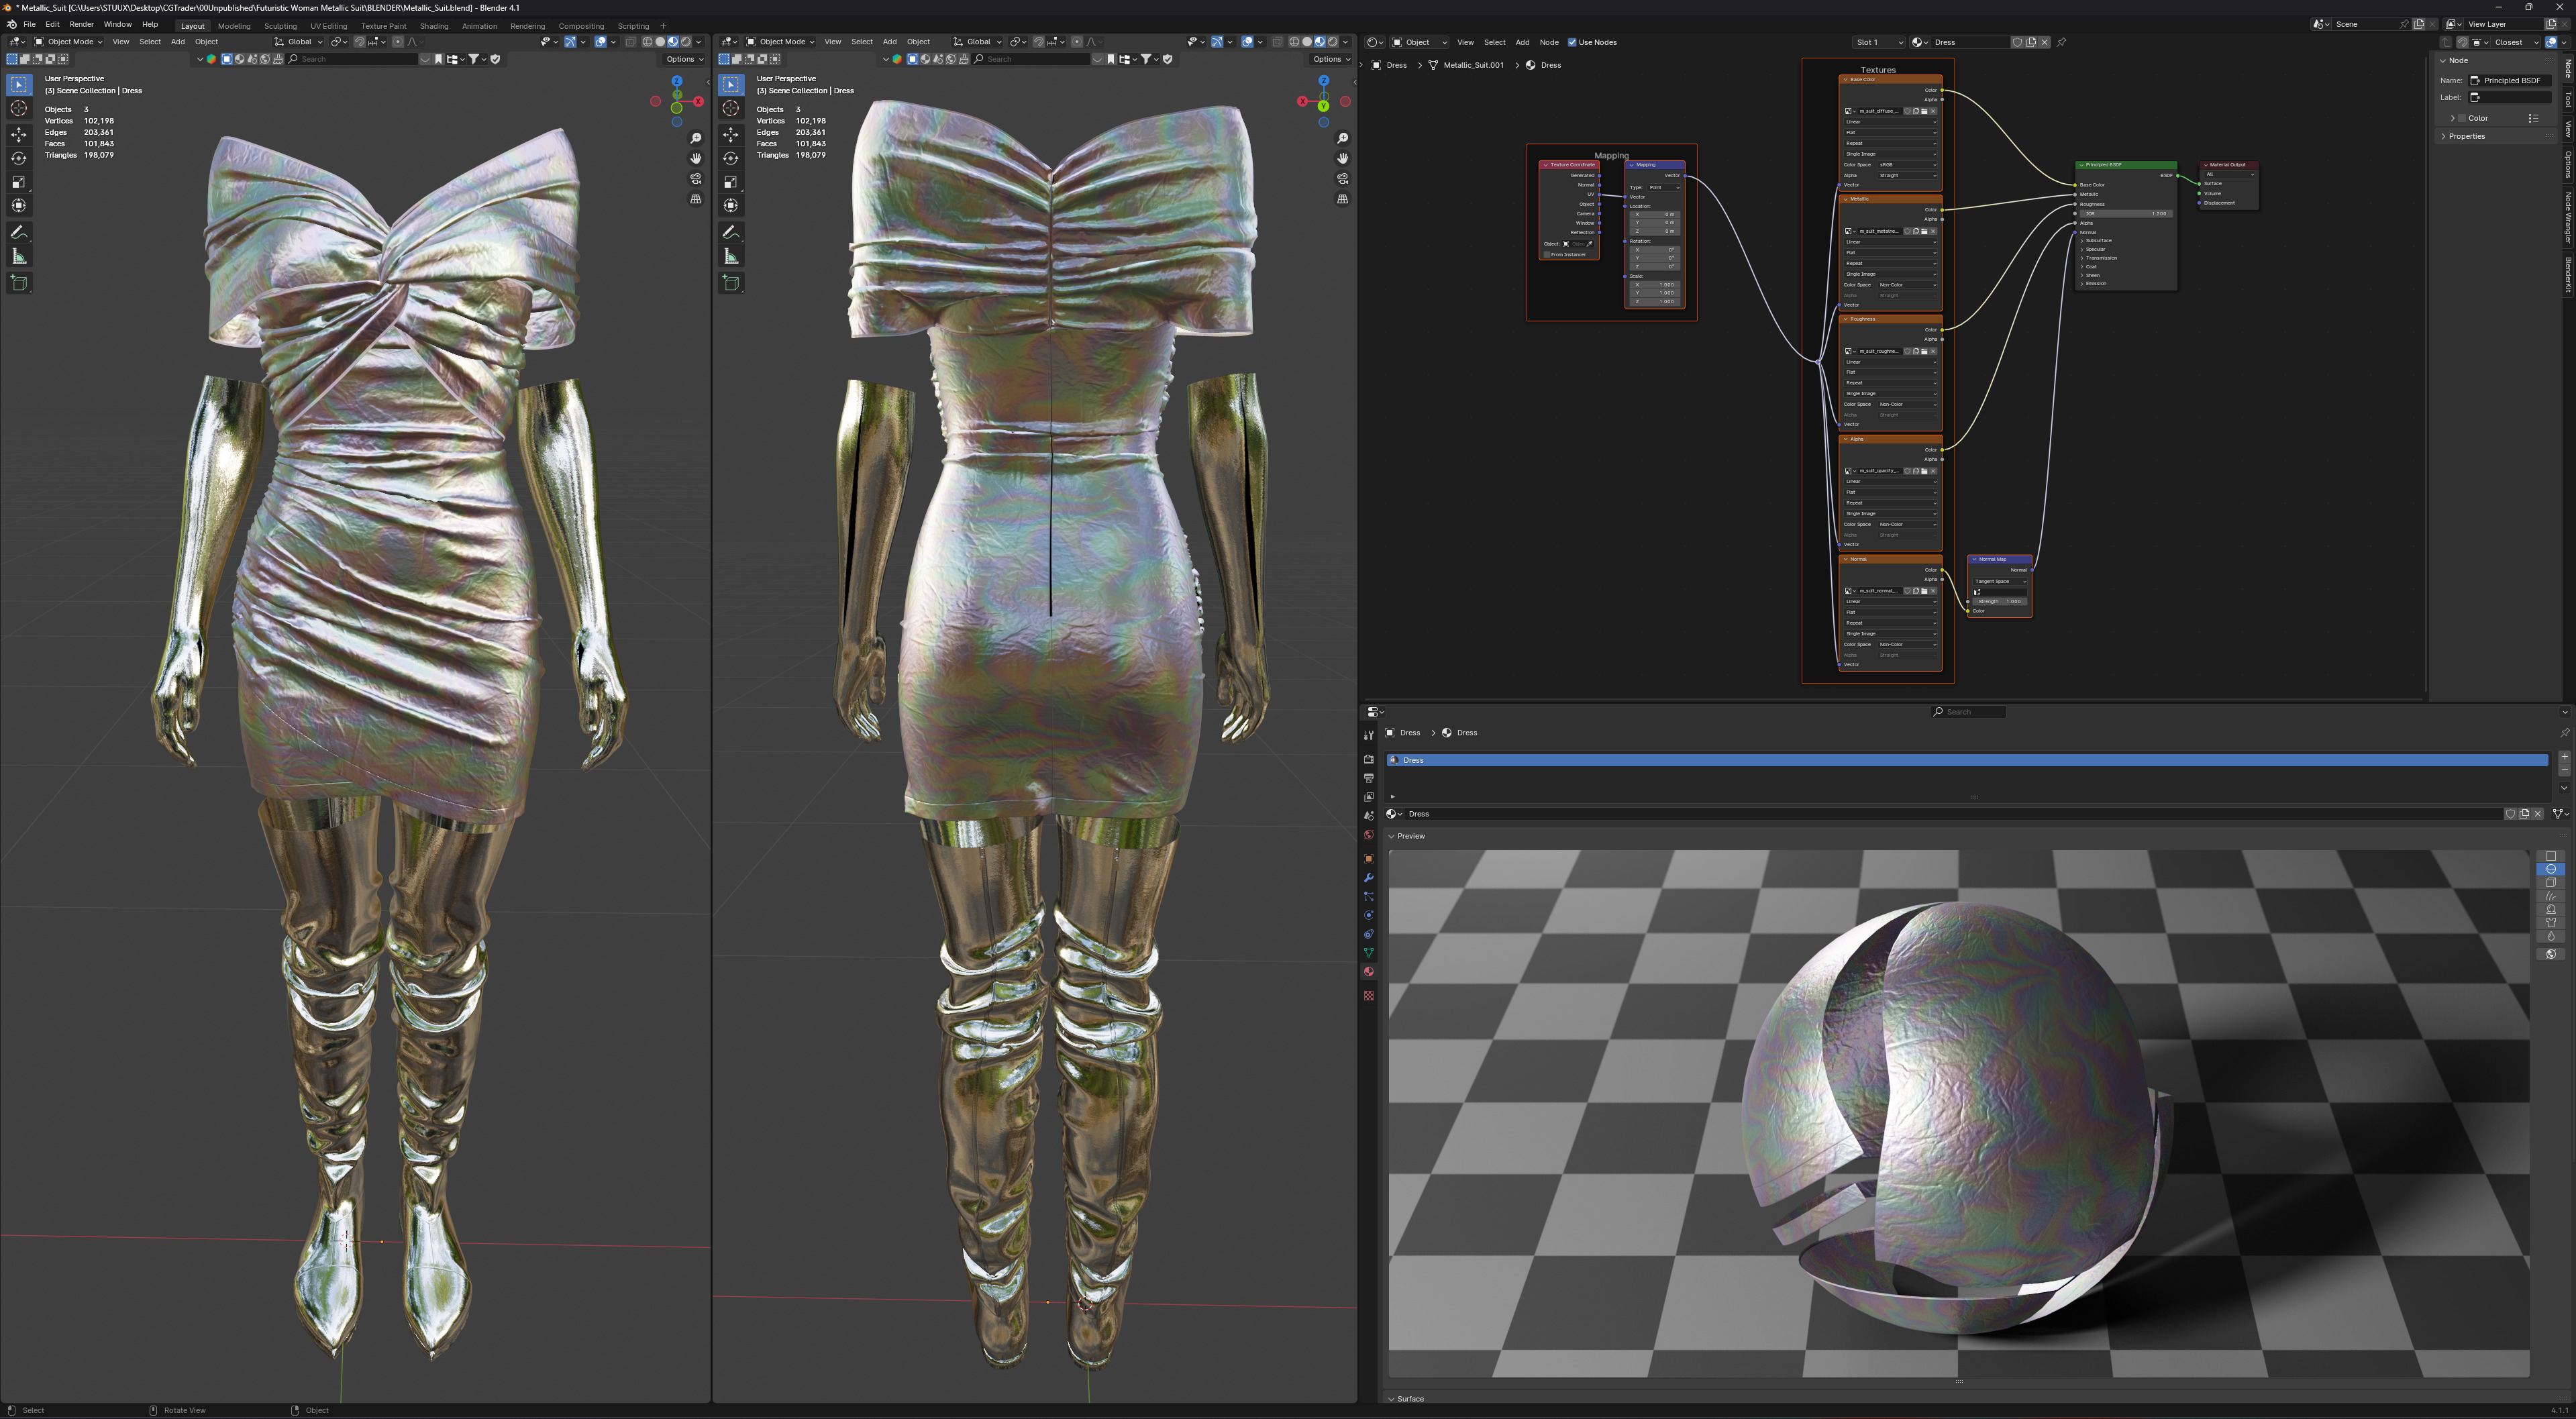The width and height of the screenshot is (2576, 1419).
Task: Open Scene properties tab
Action: 1369,816
